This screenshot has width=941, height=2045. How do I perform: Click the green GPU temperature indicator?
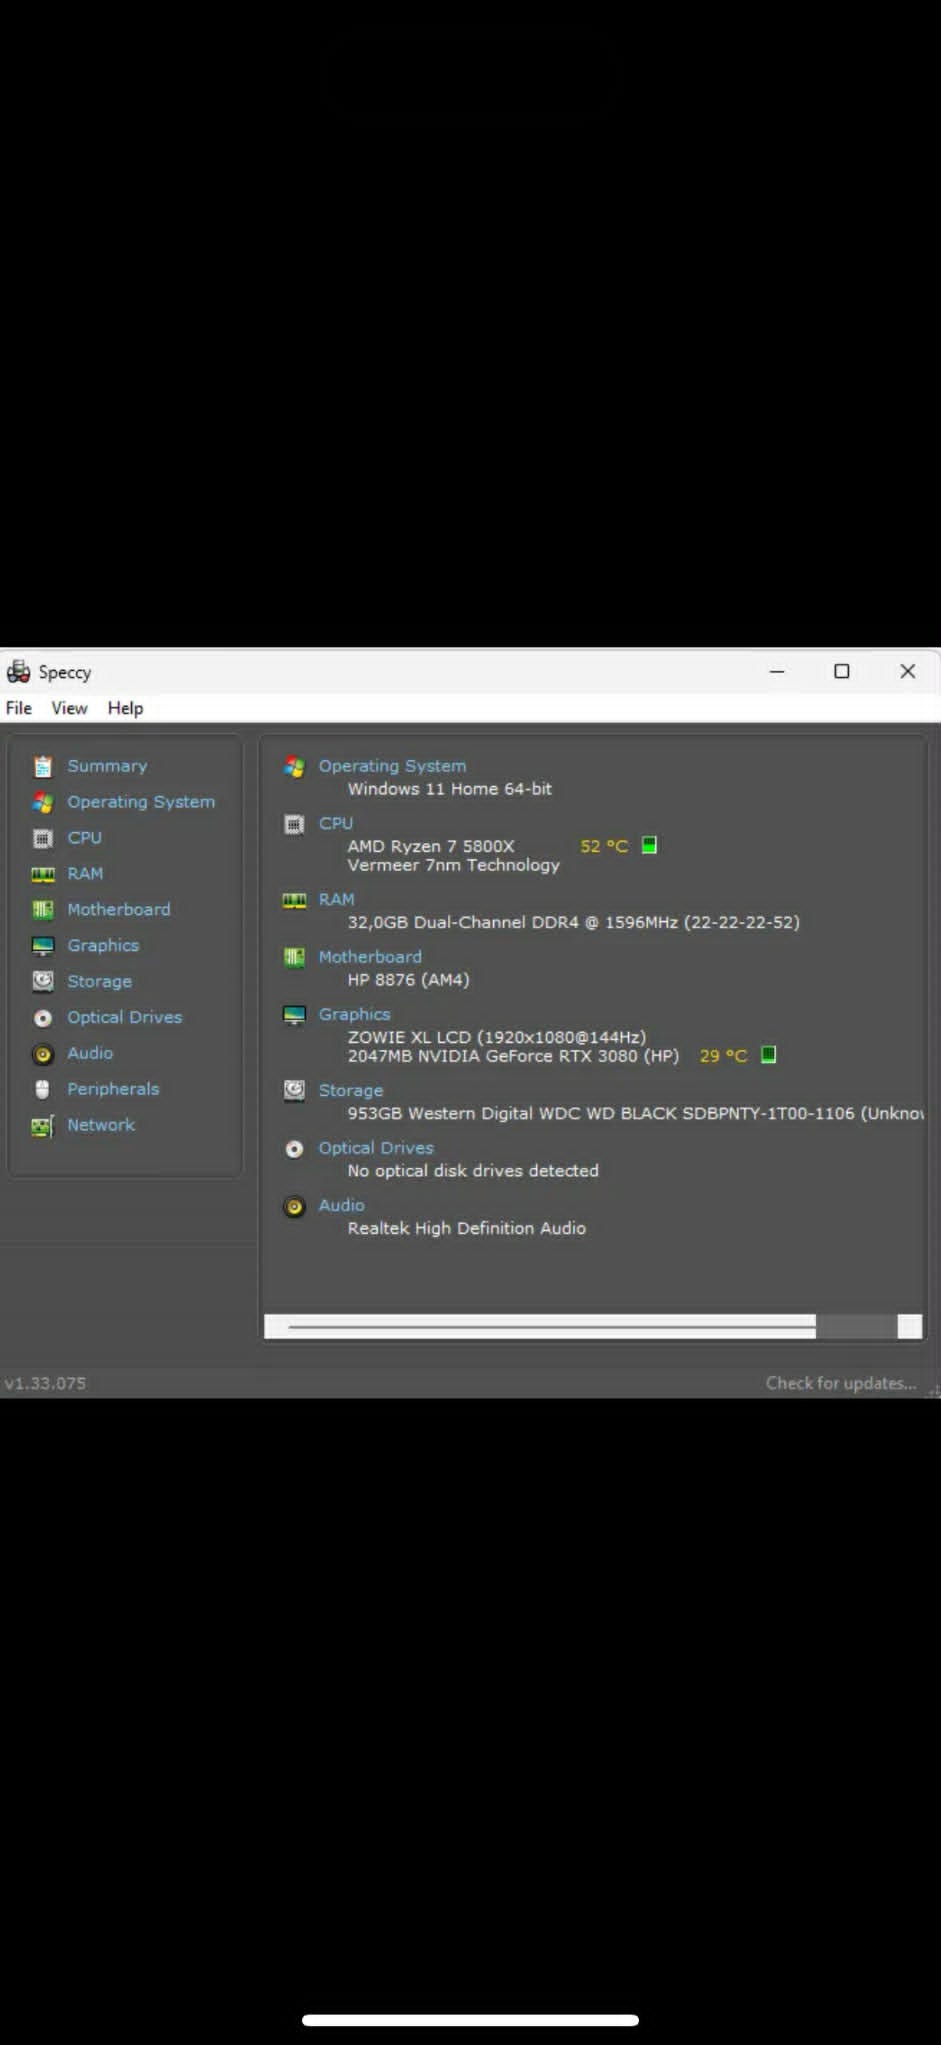click(x=768, y=1054)
